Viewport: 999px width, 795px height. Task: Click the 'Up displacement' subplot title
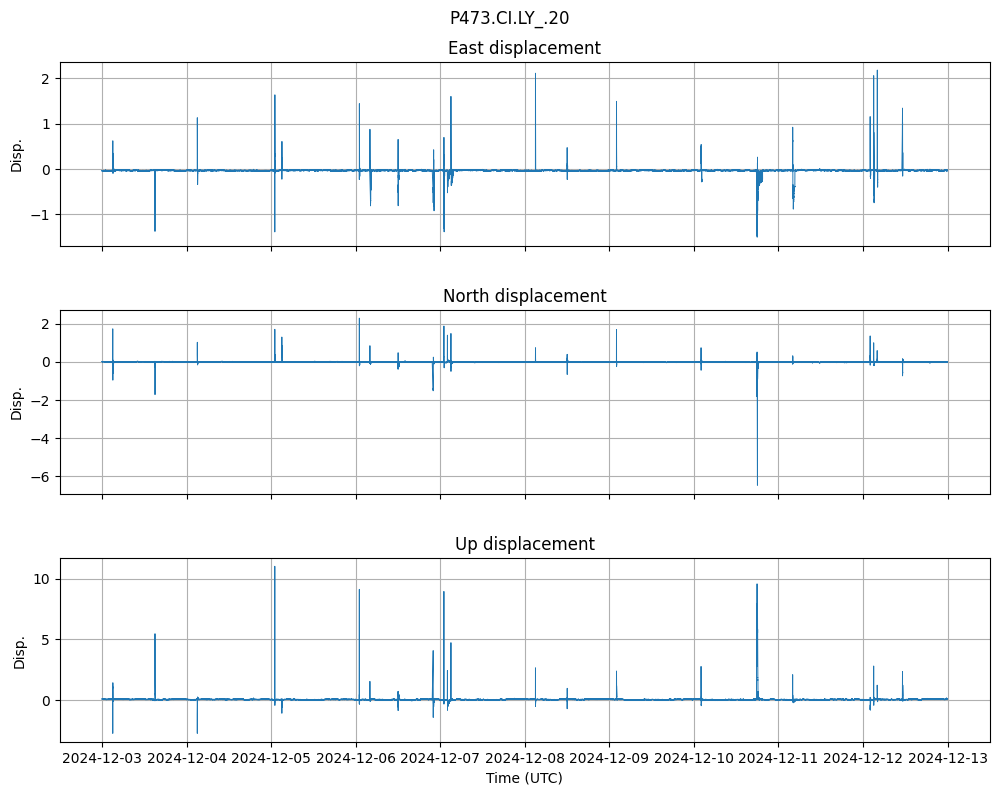524,544
